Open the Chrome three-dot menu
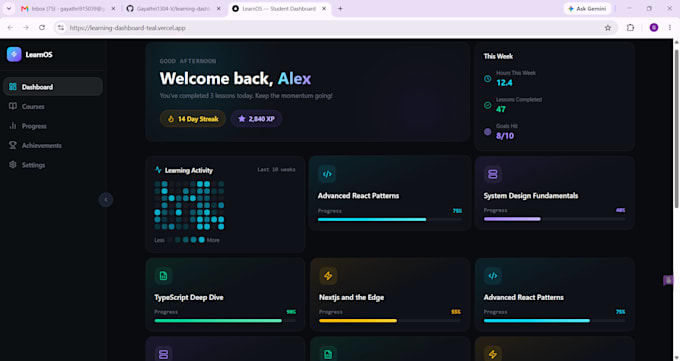 [670, 28]
